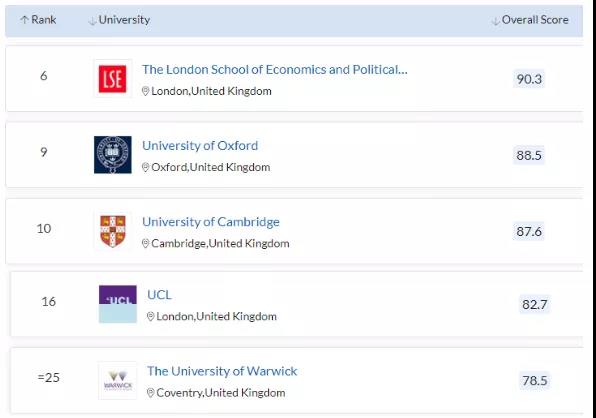Click the 82.7 score badge for UCL
Image resolution: width=596 pixels, height=418 pixels.
click(x=534, y=304)
